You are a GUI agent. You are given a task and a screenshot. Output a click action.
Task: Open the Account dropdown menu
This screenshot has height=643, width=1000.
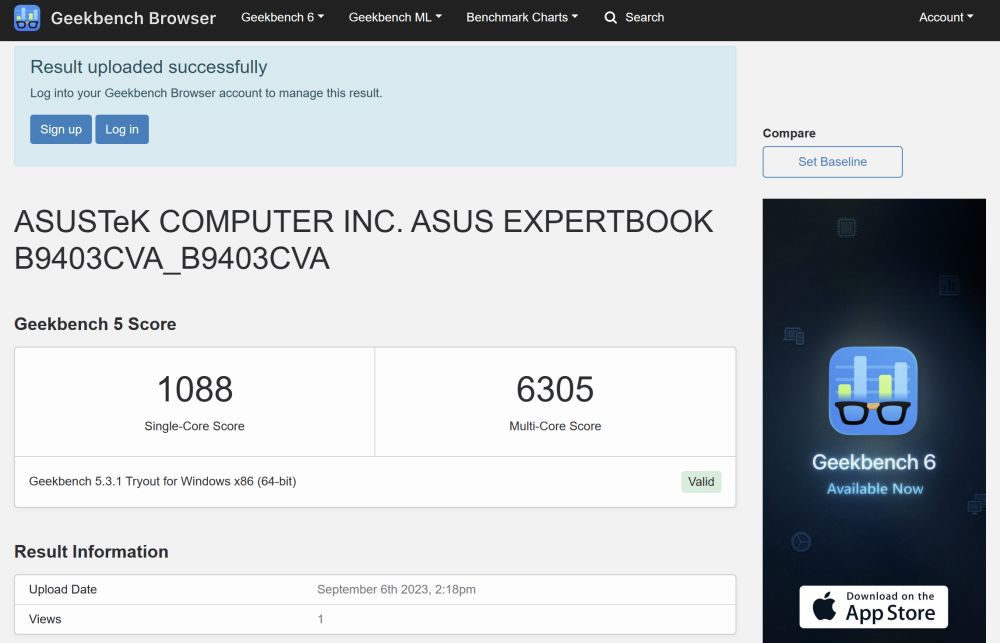(x=946, y=17)
